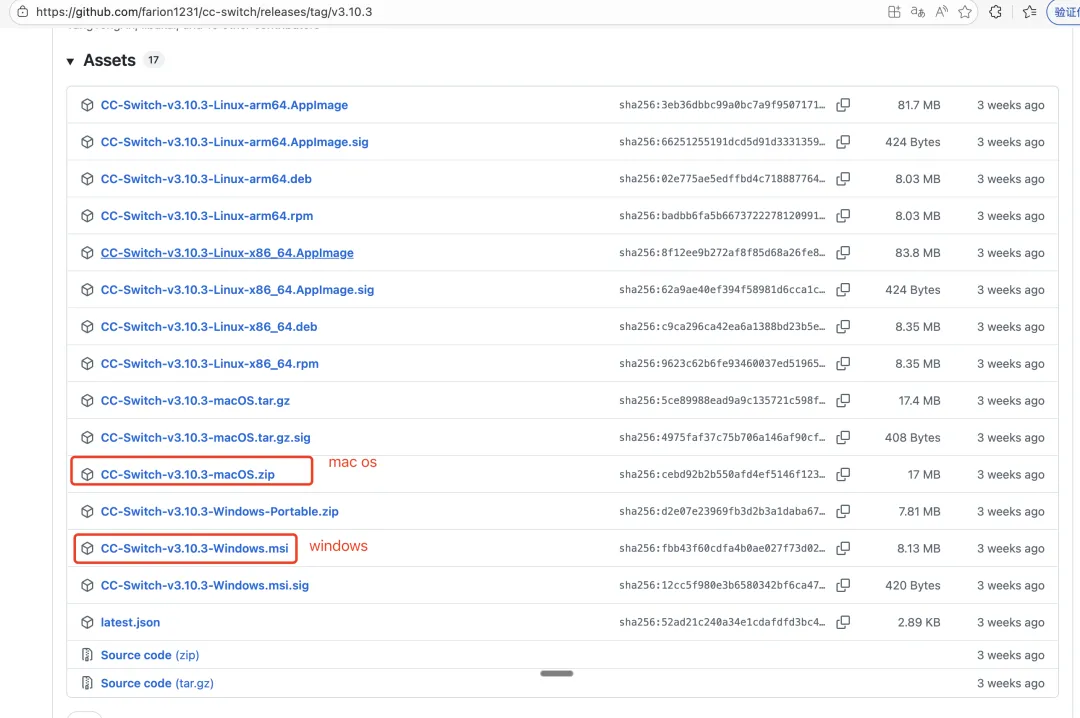Click the browser favorites star icon
Viewport: 1080px width, 718px height.
tap(965, 12)
